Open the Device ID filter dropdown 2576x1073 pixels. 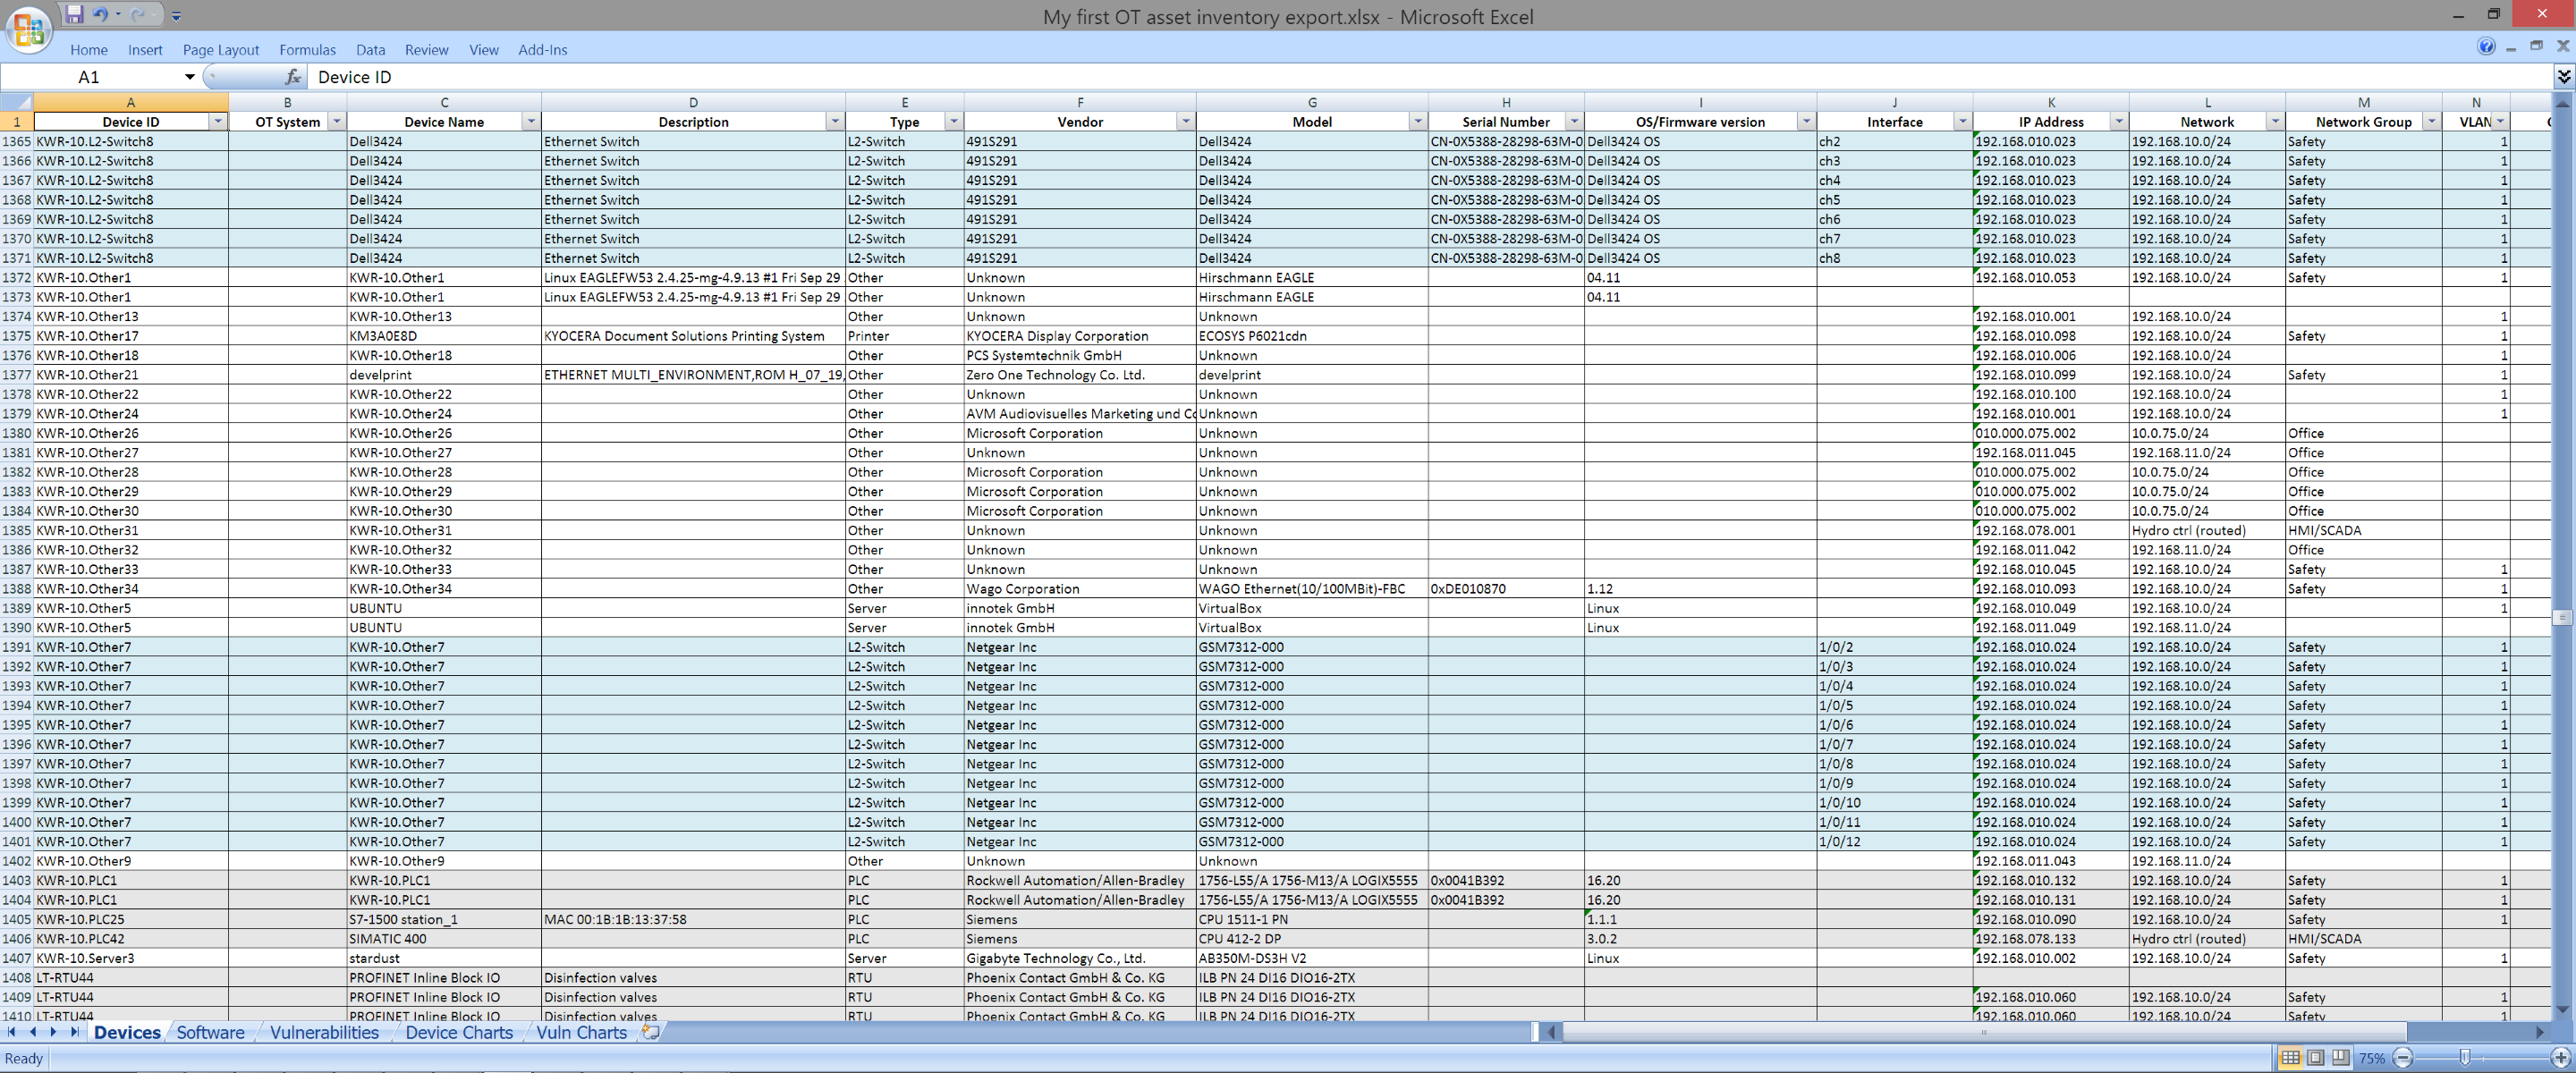(x=217, y=121)
